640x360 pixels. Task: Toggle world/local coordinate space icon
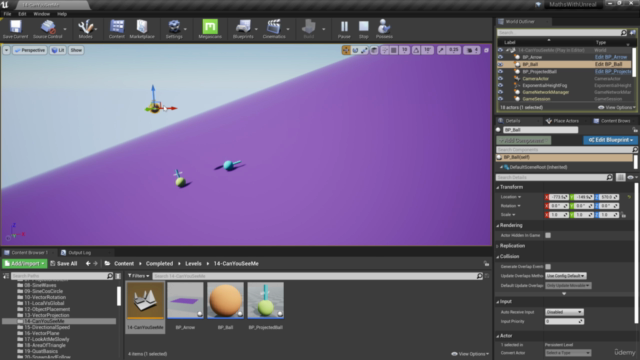374,50
